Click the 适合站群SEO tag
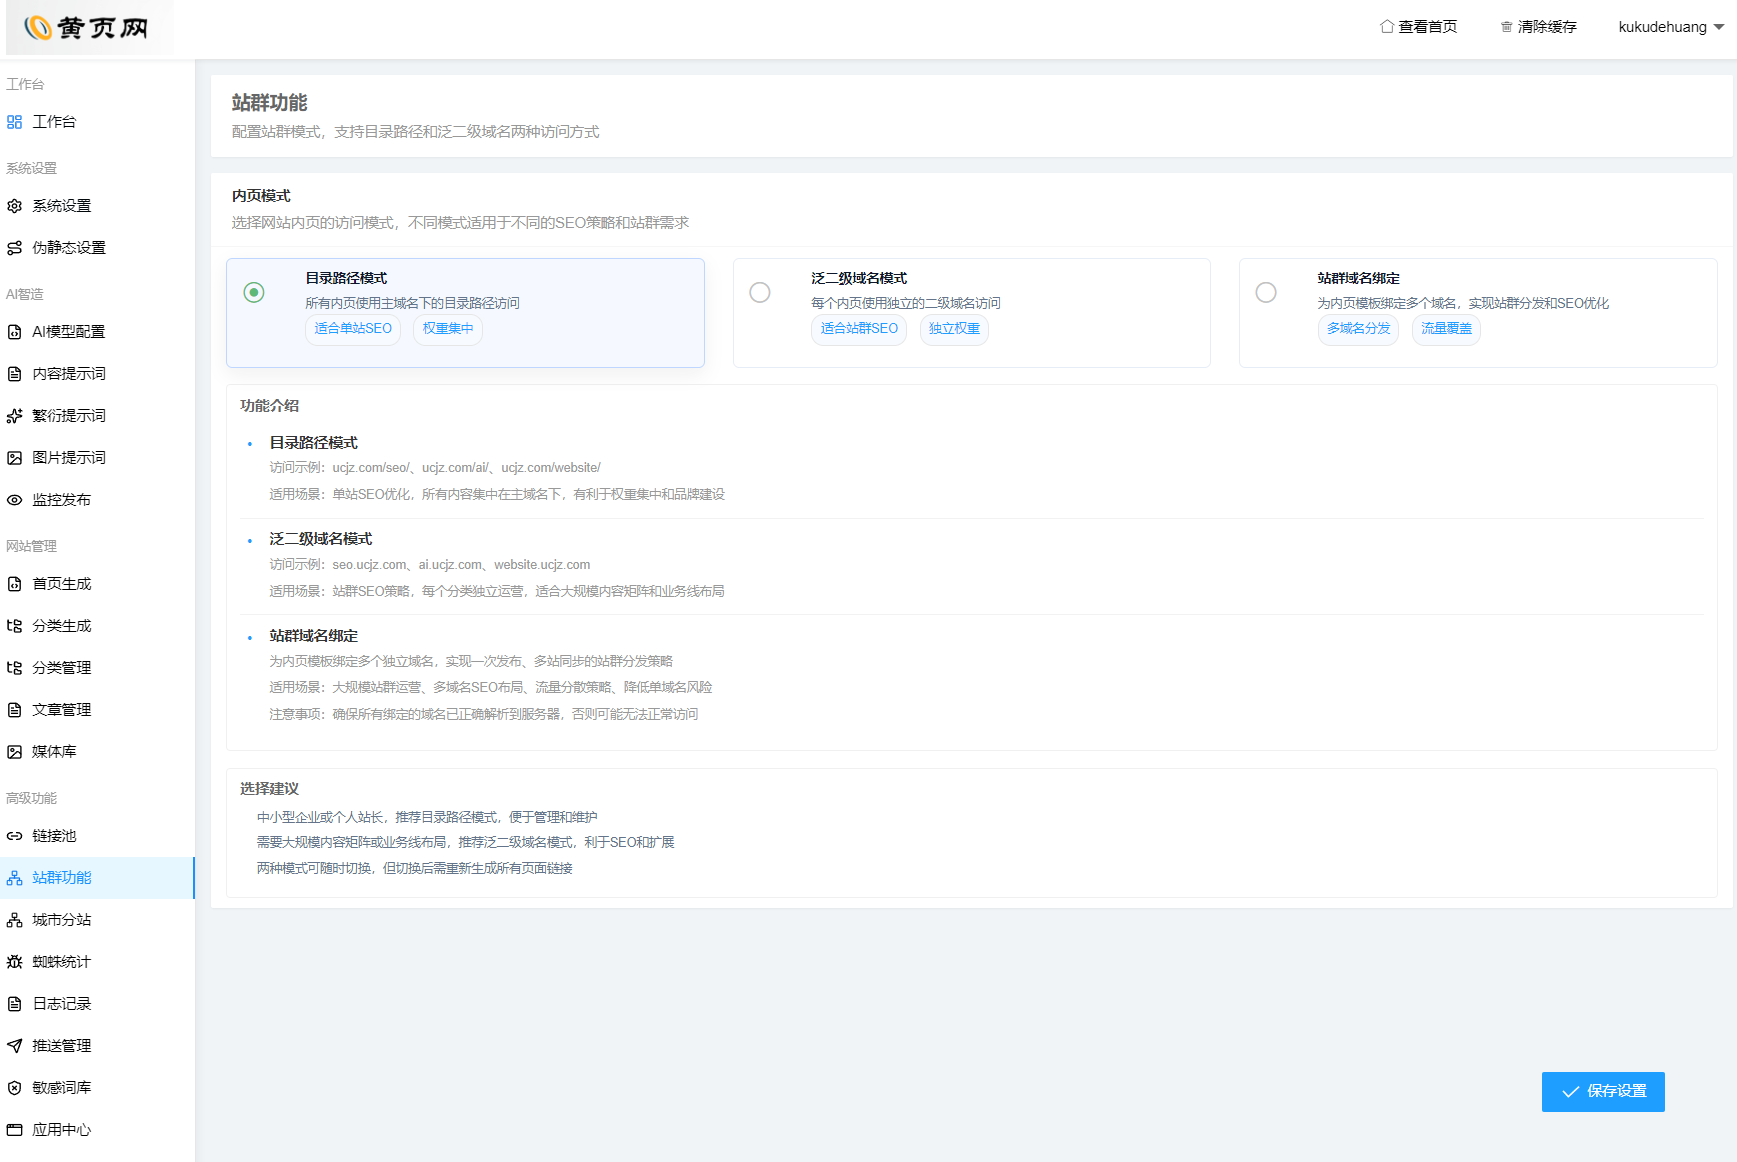The width and height of the screenshot is (1737, 1162). point(858,329)
